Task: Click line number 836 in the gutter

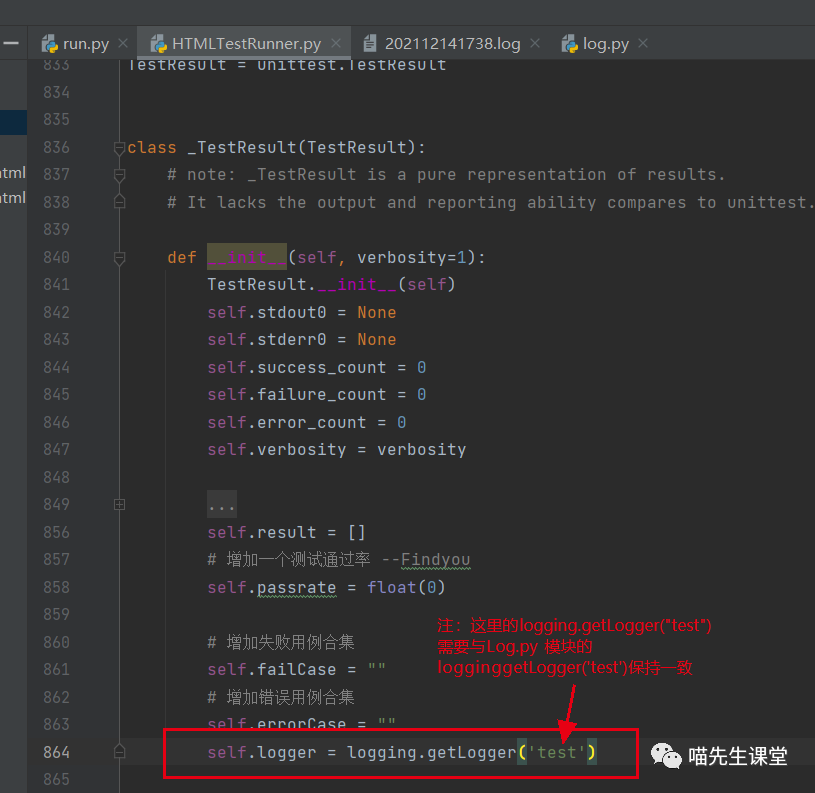Action: point(57,148)
